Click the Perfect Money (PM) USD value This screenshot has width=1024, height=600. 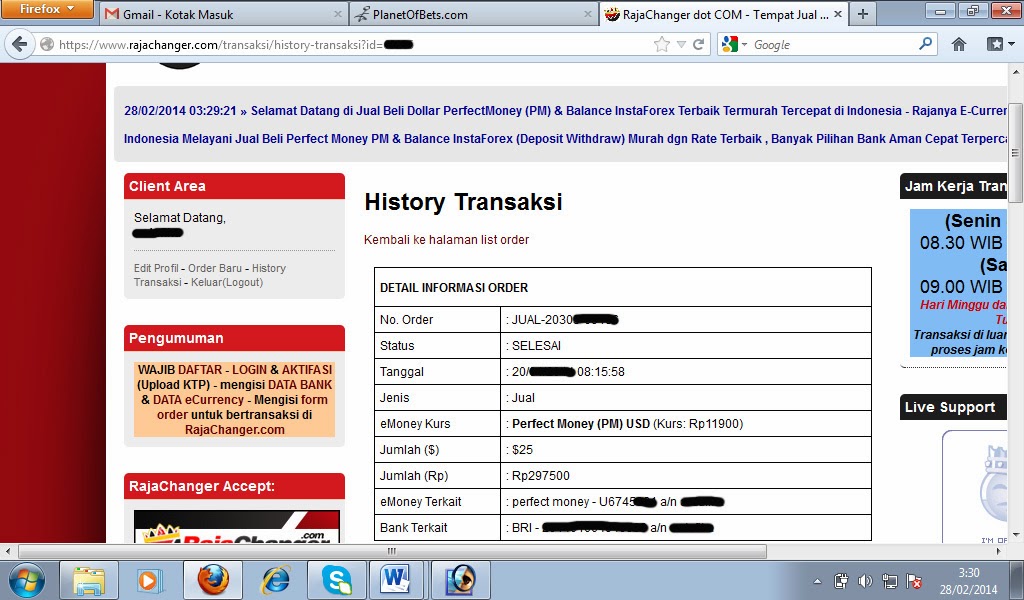(581, 424)
